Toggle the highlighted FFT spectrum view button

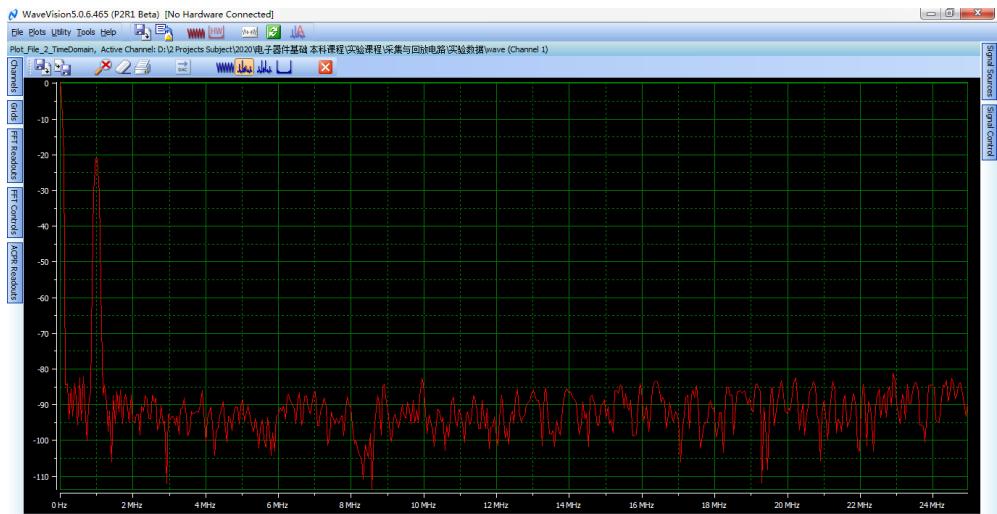click(245, 67)
